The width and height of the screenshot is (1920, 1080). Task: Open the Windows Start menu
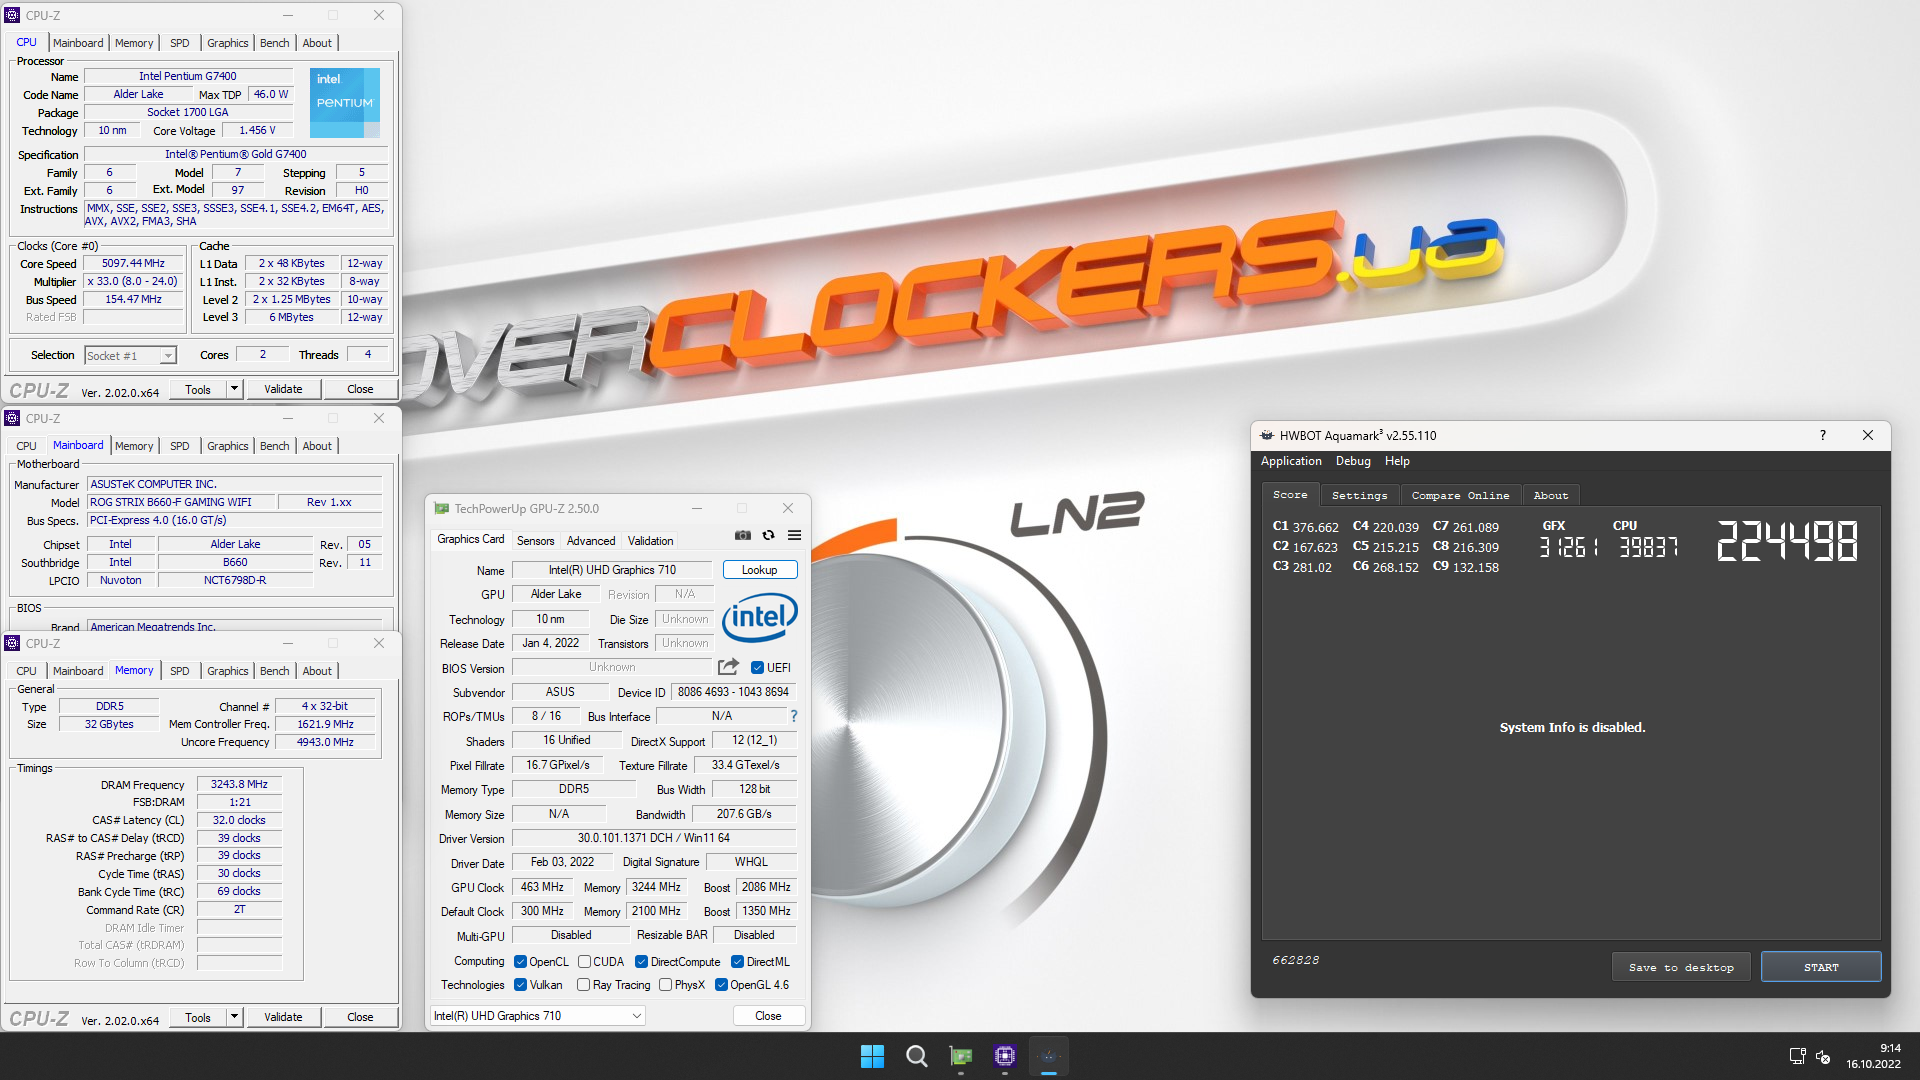coord(872,1056)
